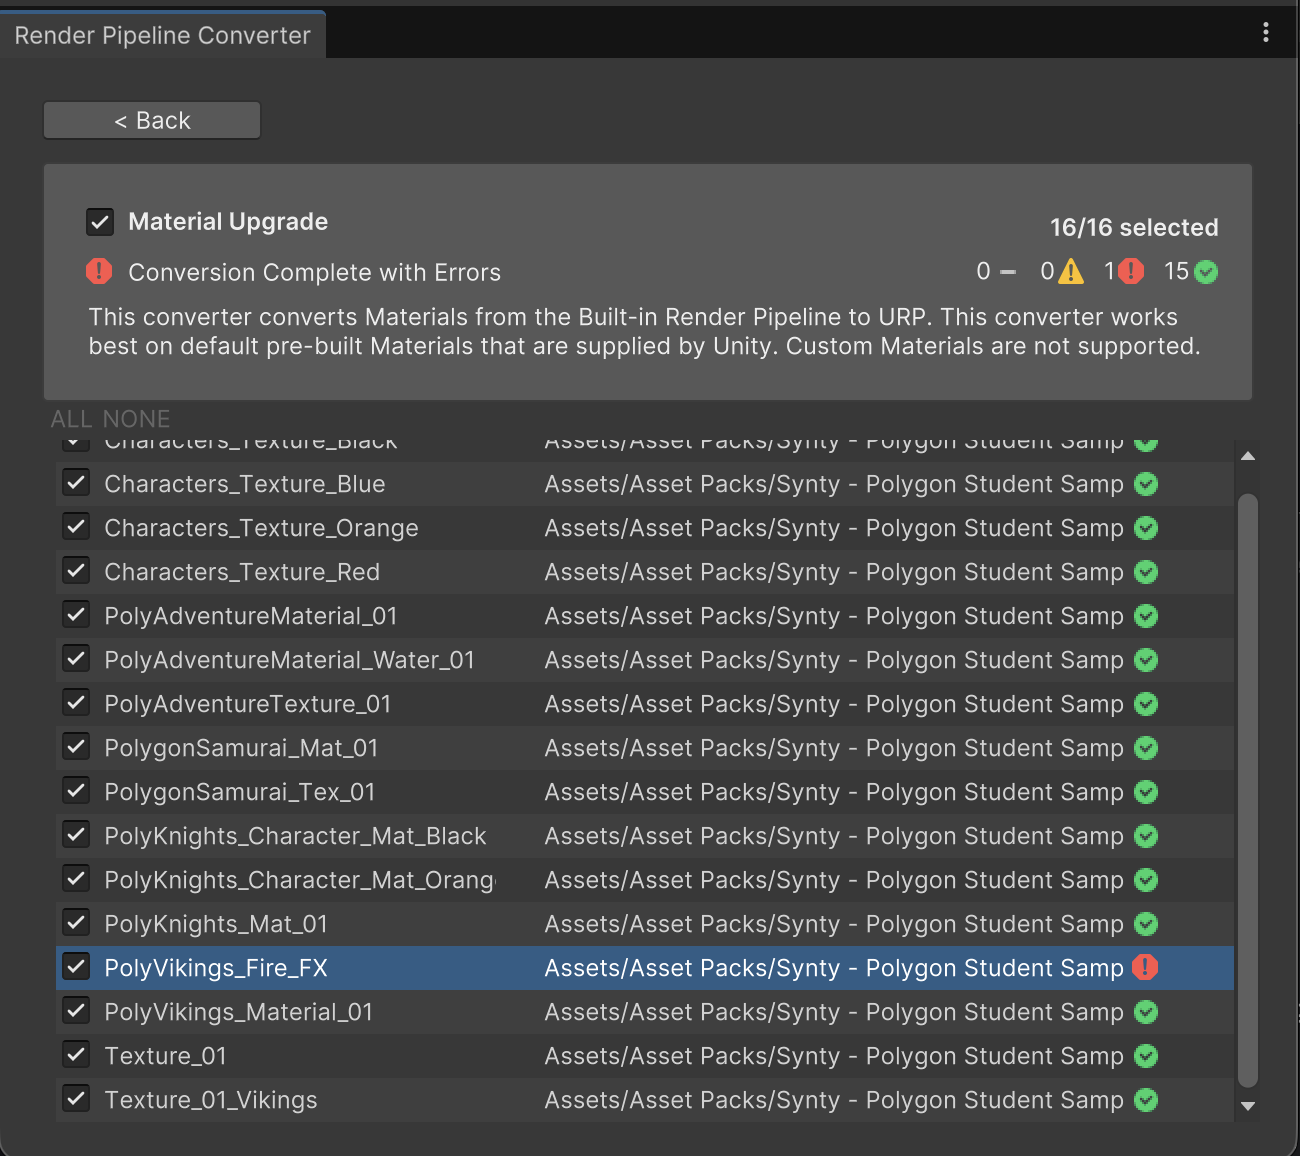Toggle the Characters_Texture_Orange checkbox
The height and width of the screenshot is (1156, 1300).
point(76,527)
